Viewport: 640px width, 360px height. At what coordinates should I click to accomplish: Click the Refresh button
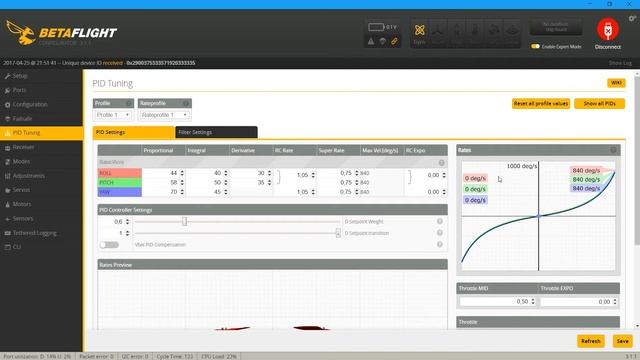[x=591, y=341]
